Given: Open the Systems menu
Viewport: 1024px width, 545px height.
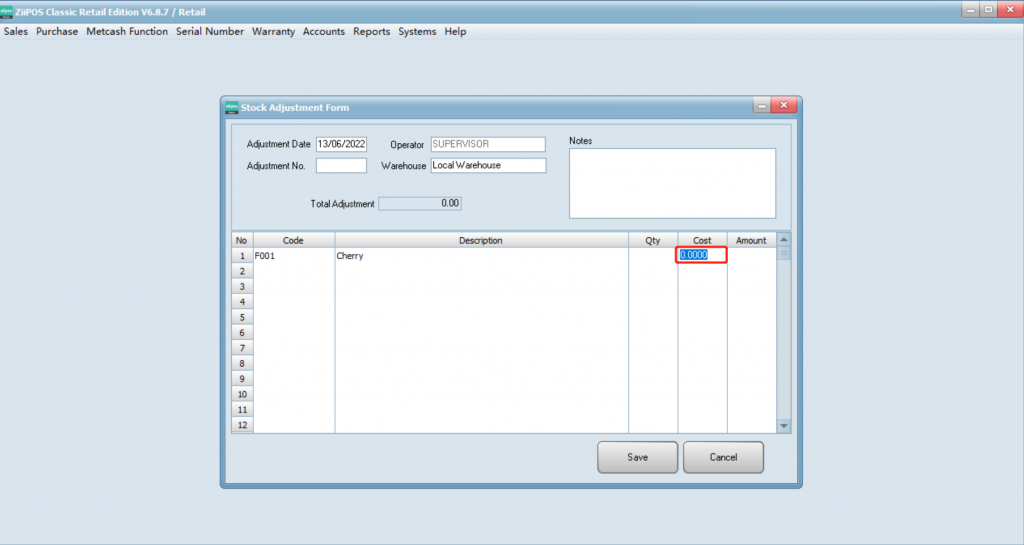Looking at the screenshot, I should coord(417,31).
